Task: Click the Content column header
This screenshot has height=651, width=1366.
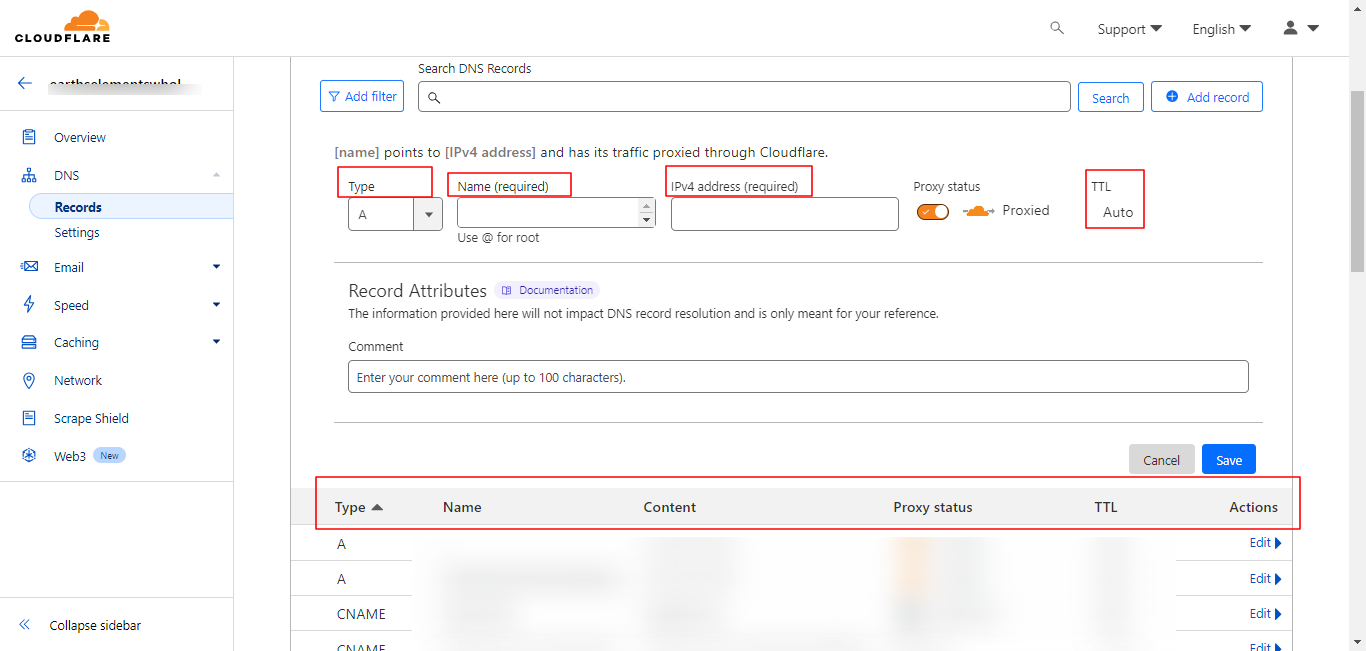Action: pos(669,507)
